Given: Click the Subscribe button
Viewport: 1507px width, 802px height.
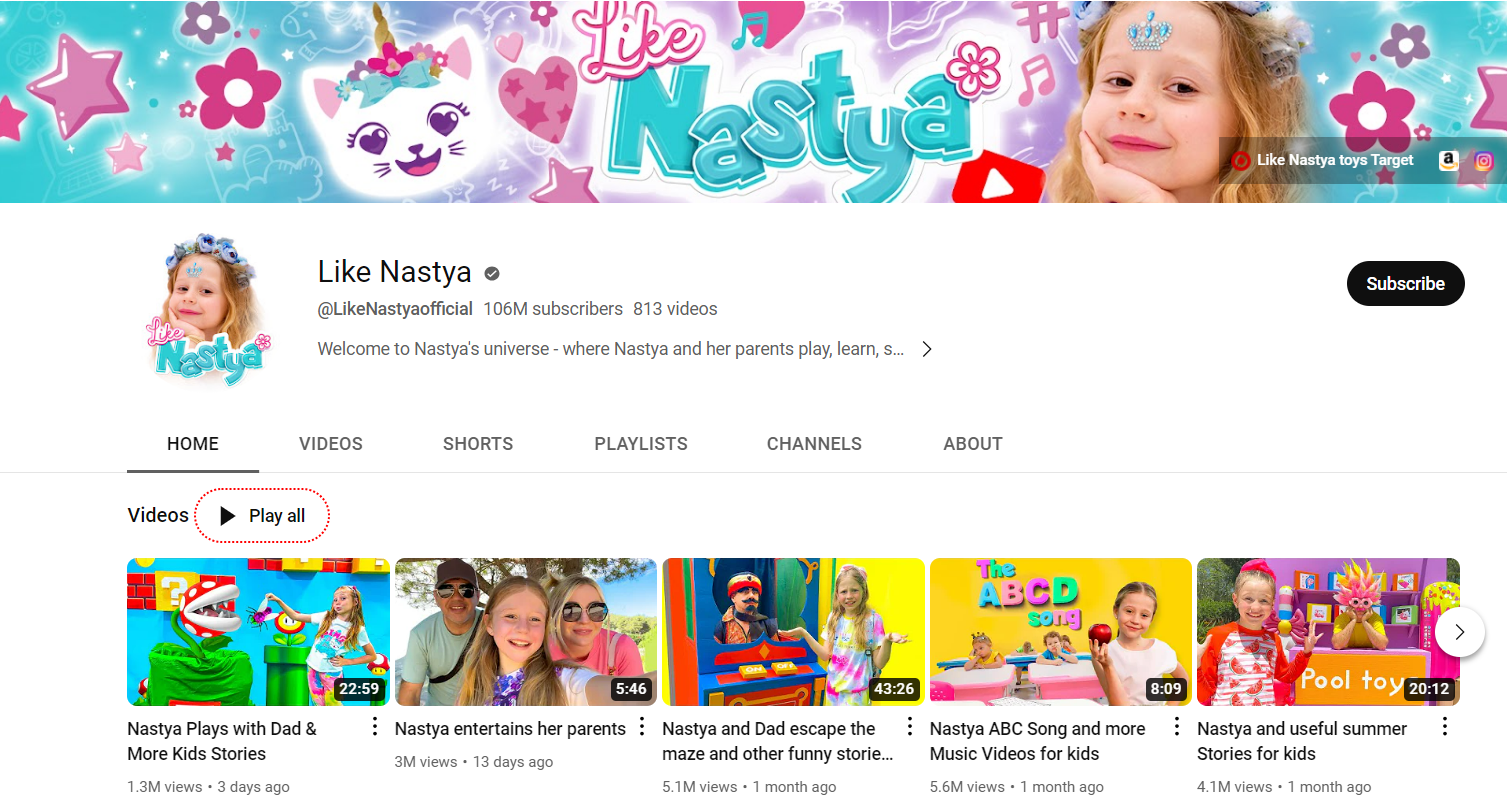Looking at the screenshot, I should (1405, 283).
